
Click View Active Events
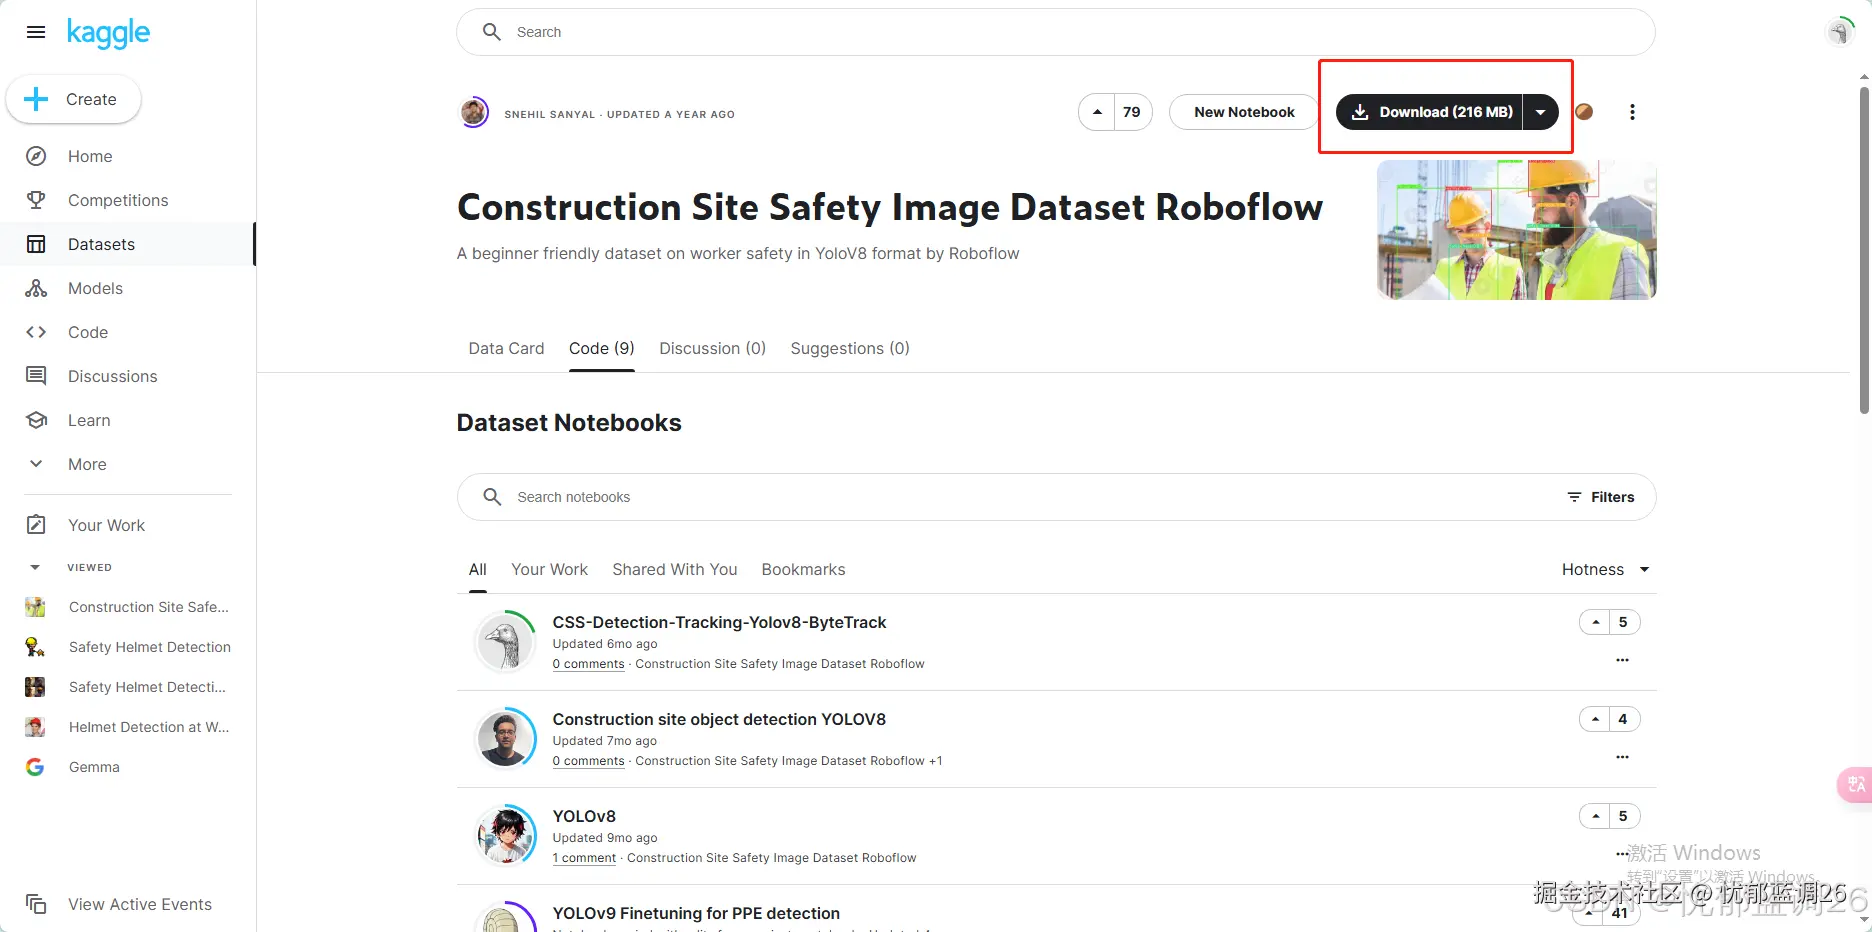[140, 904]
